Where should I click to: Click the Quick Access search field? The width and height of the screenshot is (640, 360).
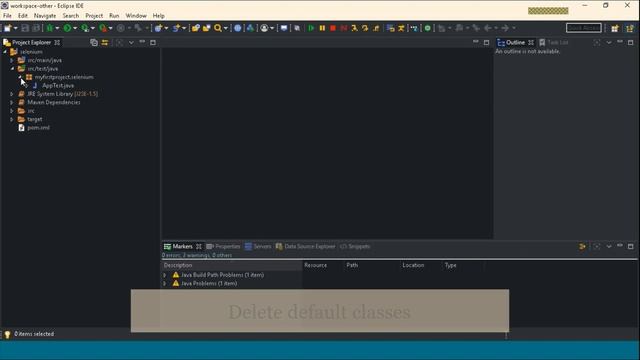coord(584,28)
